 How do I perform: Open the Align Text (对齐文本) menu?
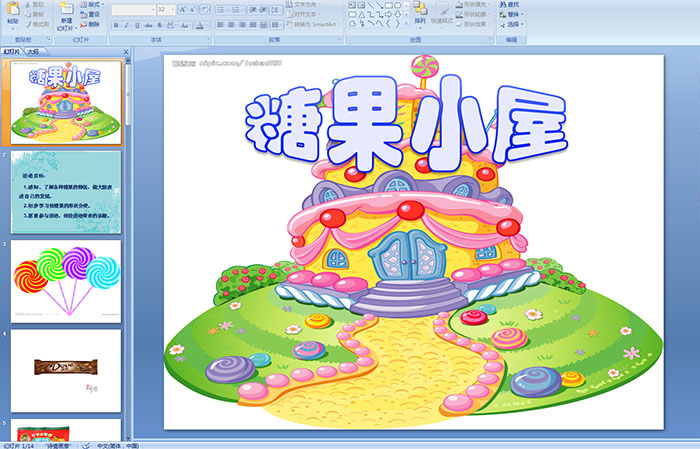click(x=304, y=14)
